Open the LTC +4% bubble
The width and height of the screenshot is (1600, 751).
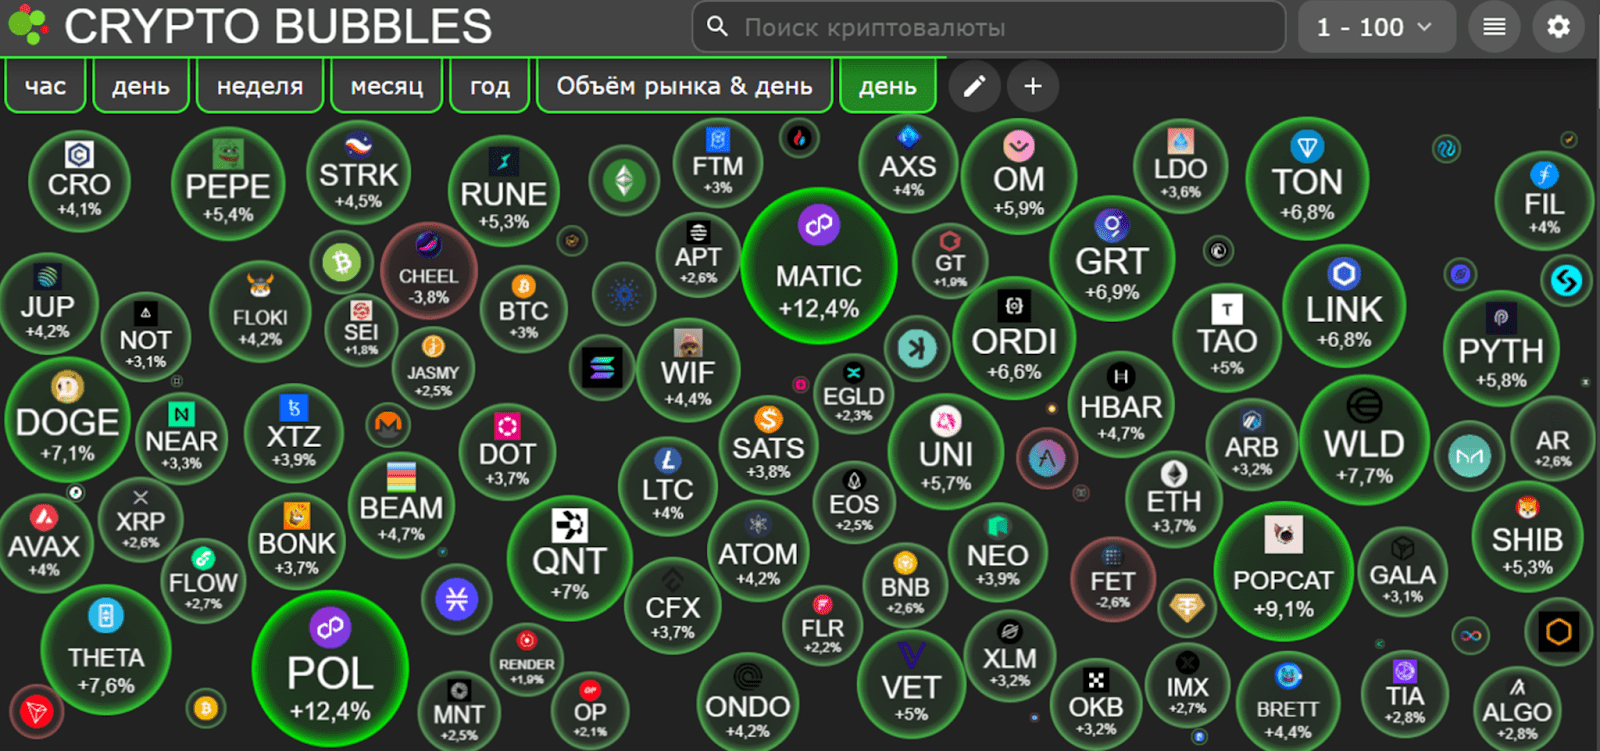(667, 487)
